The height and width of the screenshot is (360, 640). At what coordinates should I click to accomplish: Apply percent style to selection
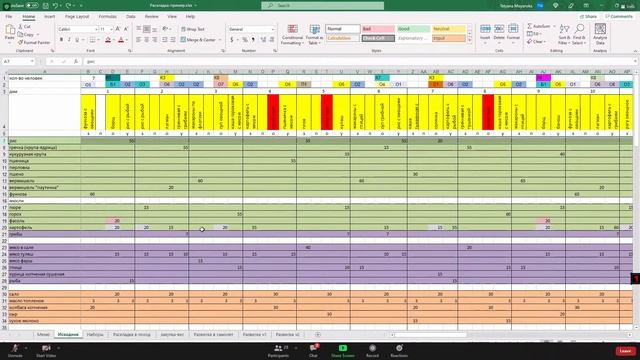[x=244, y=40]
